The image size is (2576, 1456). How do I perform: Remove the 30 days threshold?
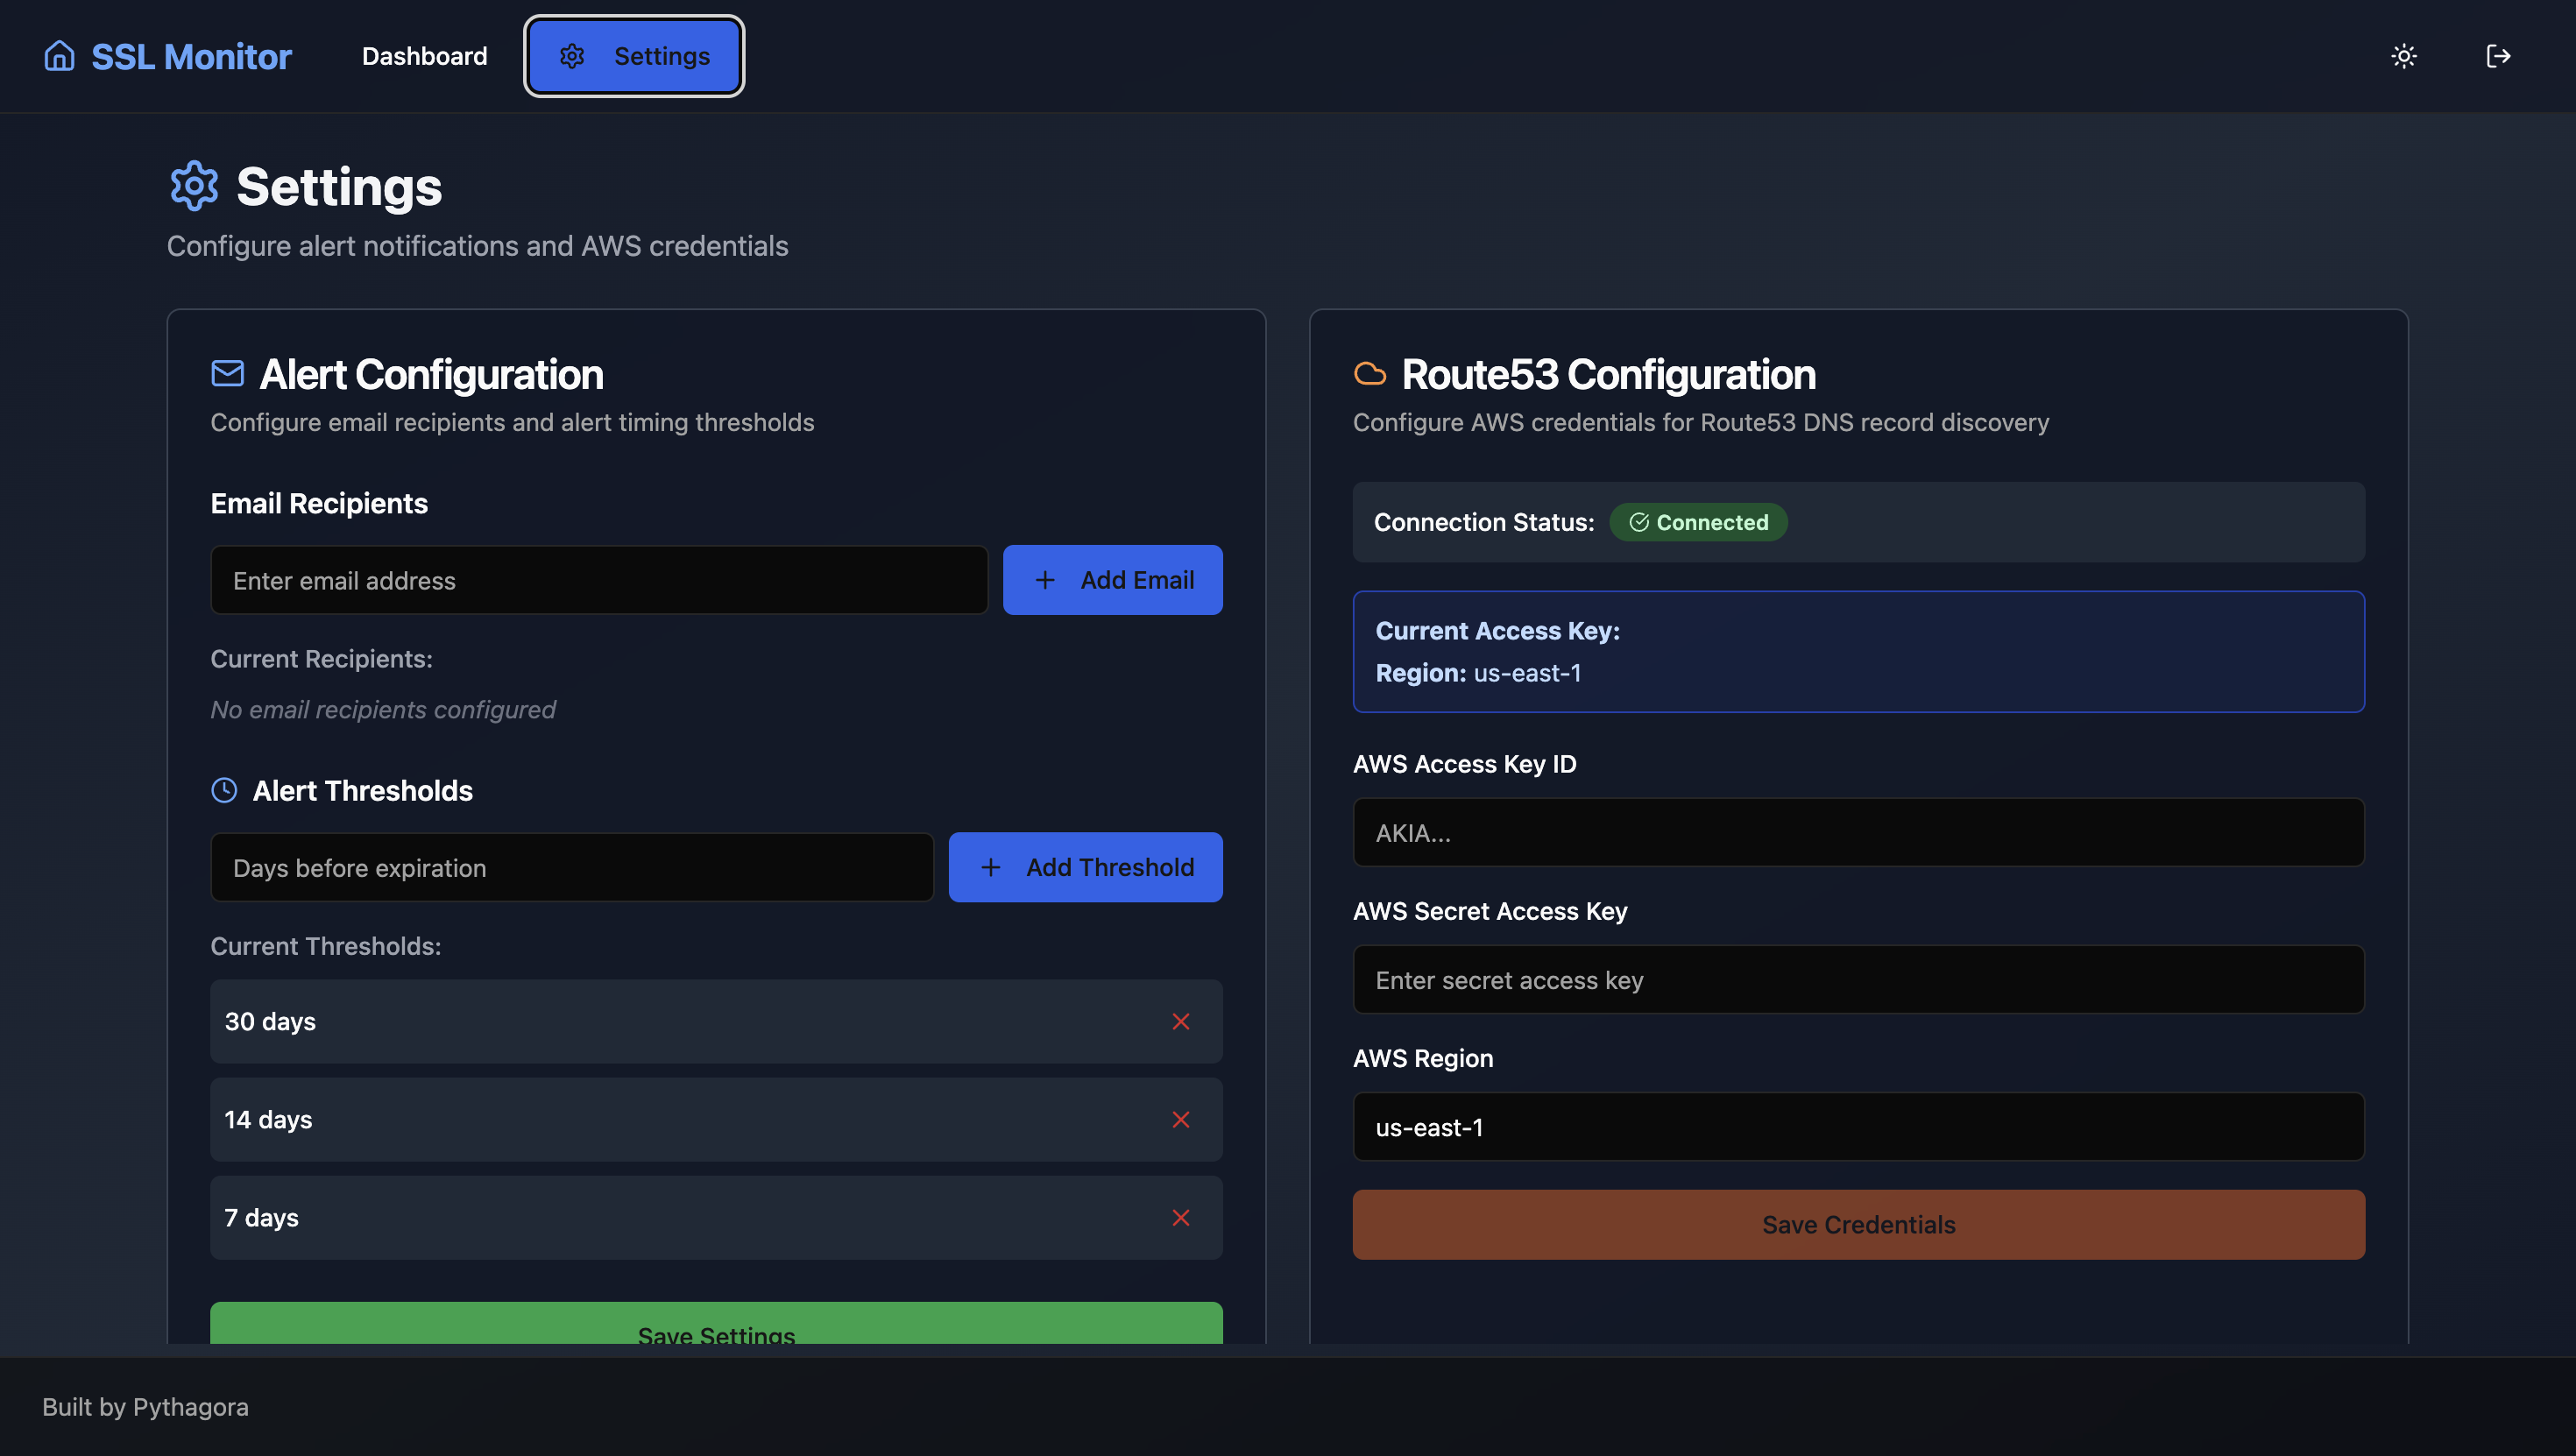pyautogui.click(x=1181, y=1021)
